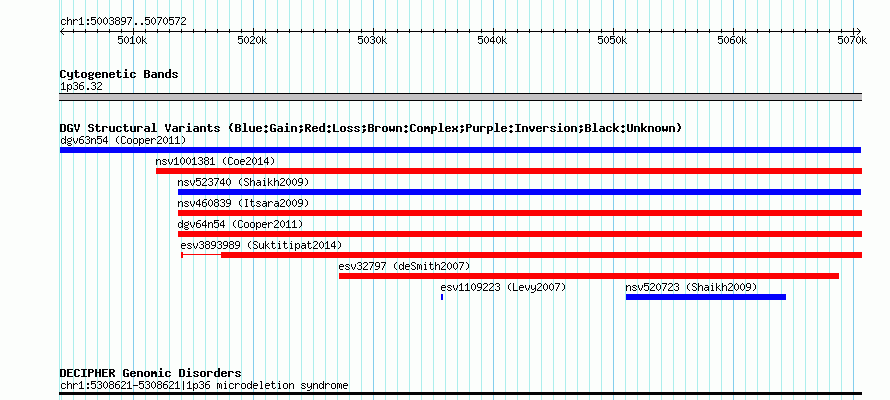Click the nsv523740 (Shaikh2009) label
Image resolution: width=890 pixels, height=400 pixels.
click(x=243, y=182)
